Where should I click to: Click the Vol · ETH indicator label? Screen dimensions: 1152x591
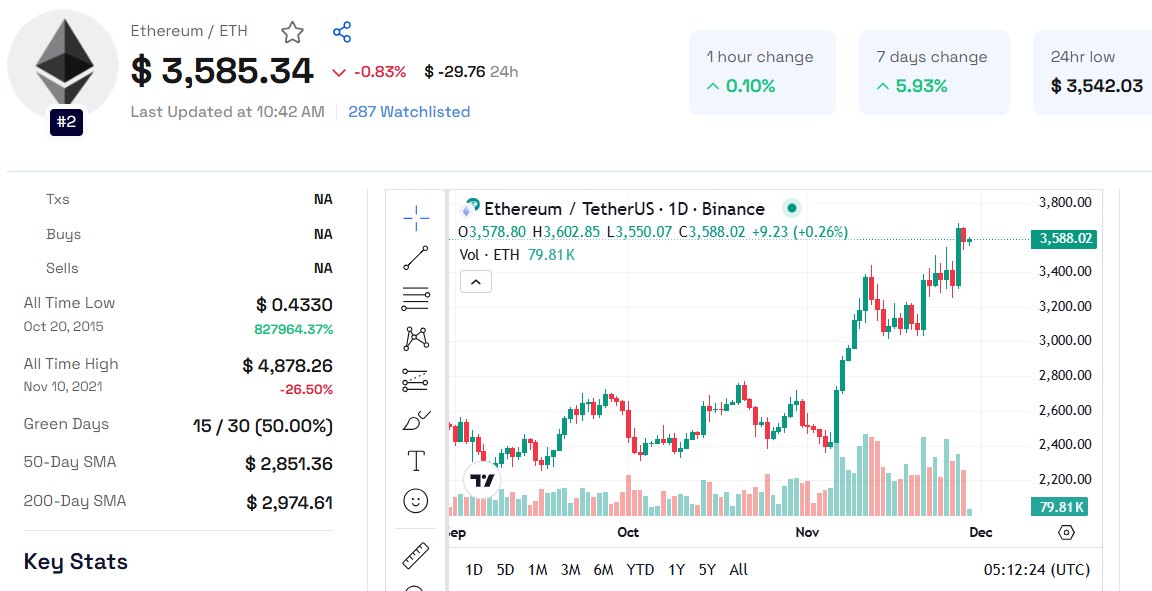coord(489,255)
